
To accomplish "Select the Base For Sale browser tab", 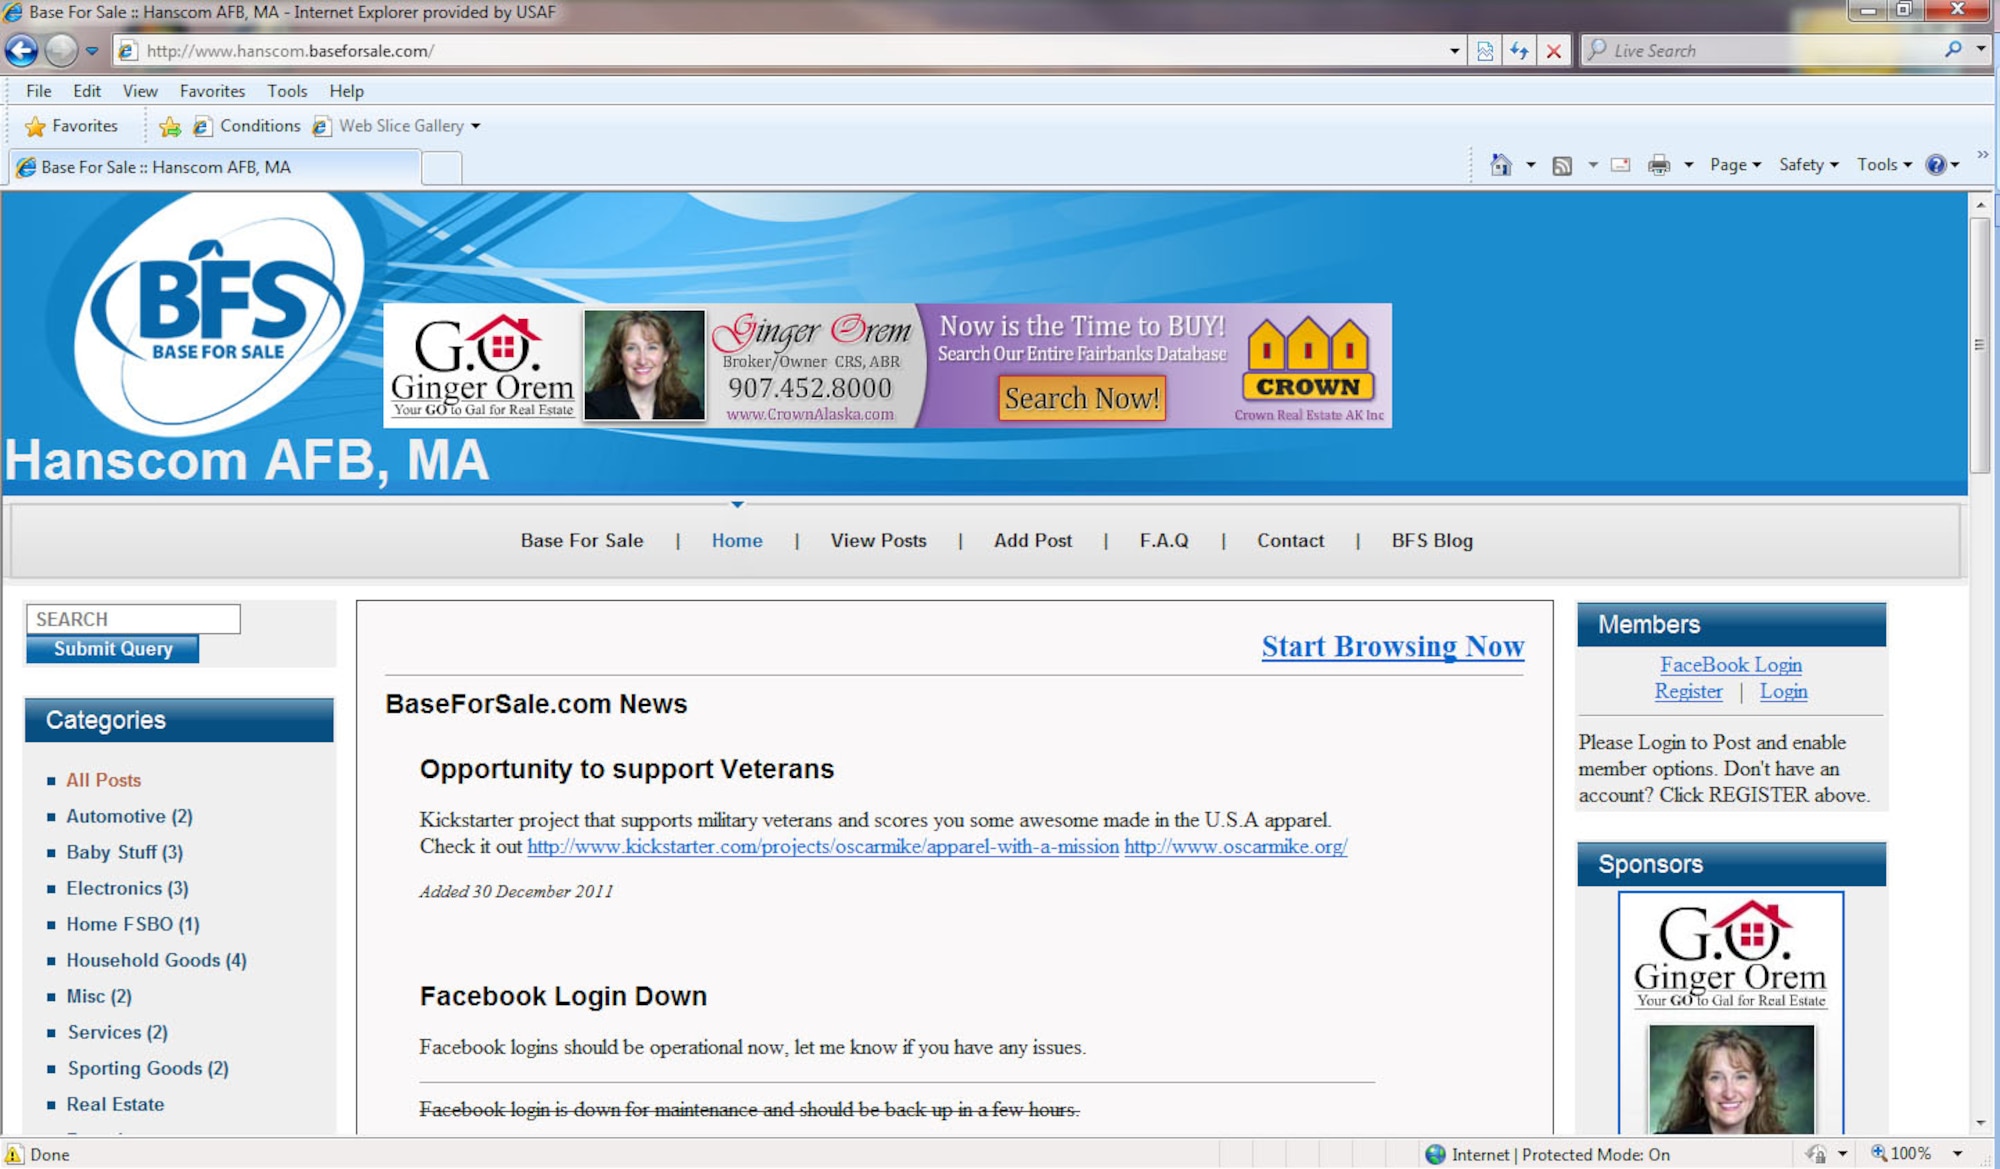I will pyautogui.click(x=215, y=167).
